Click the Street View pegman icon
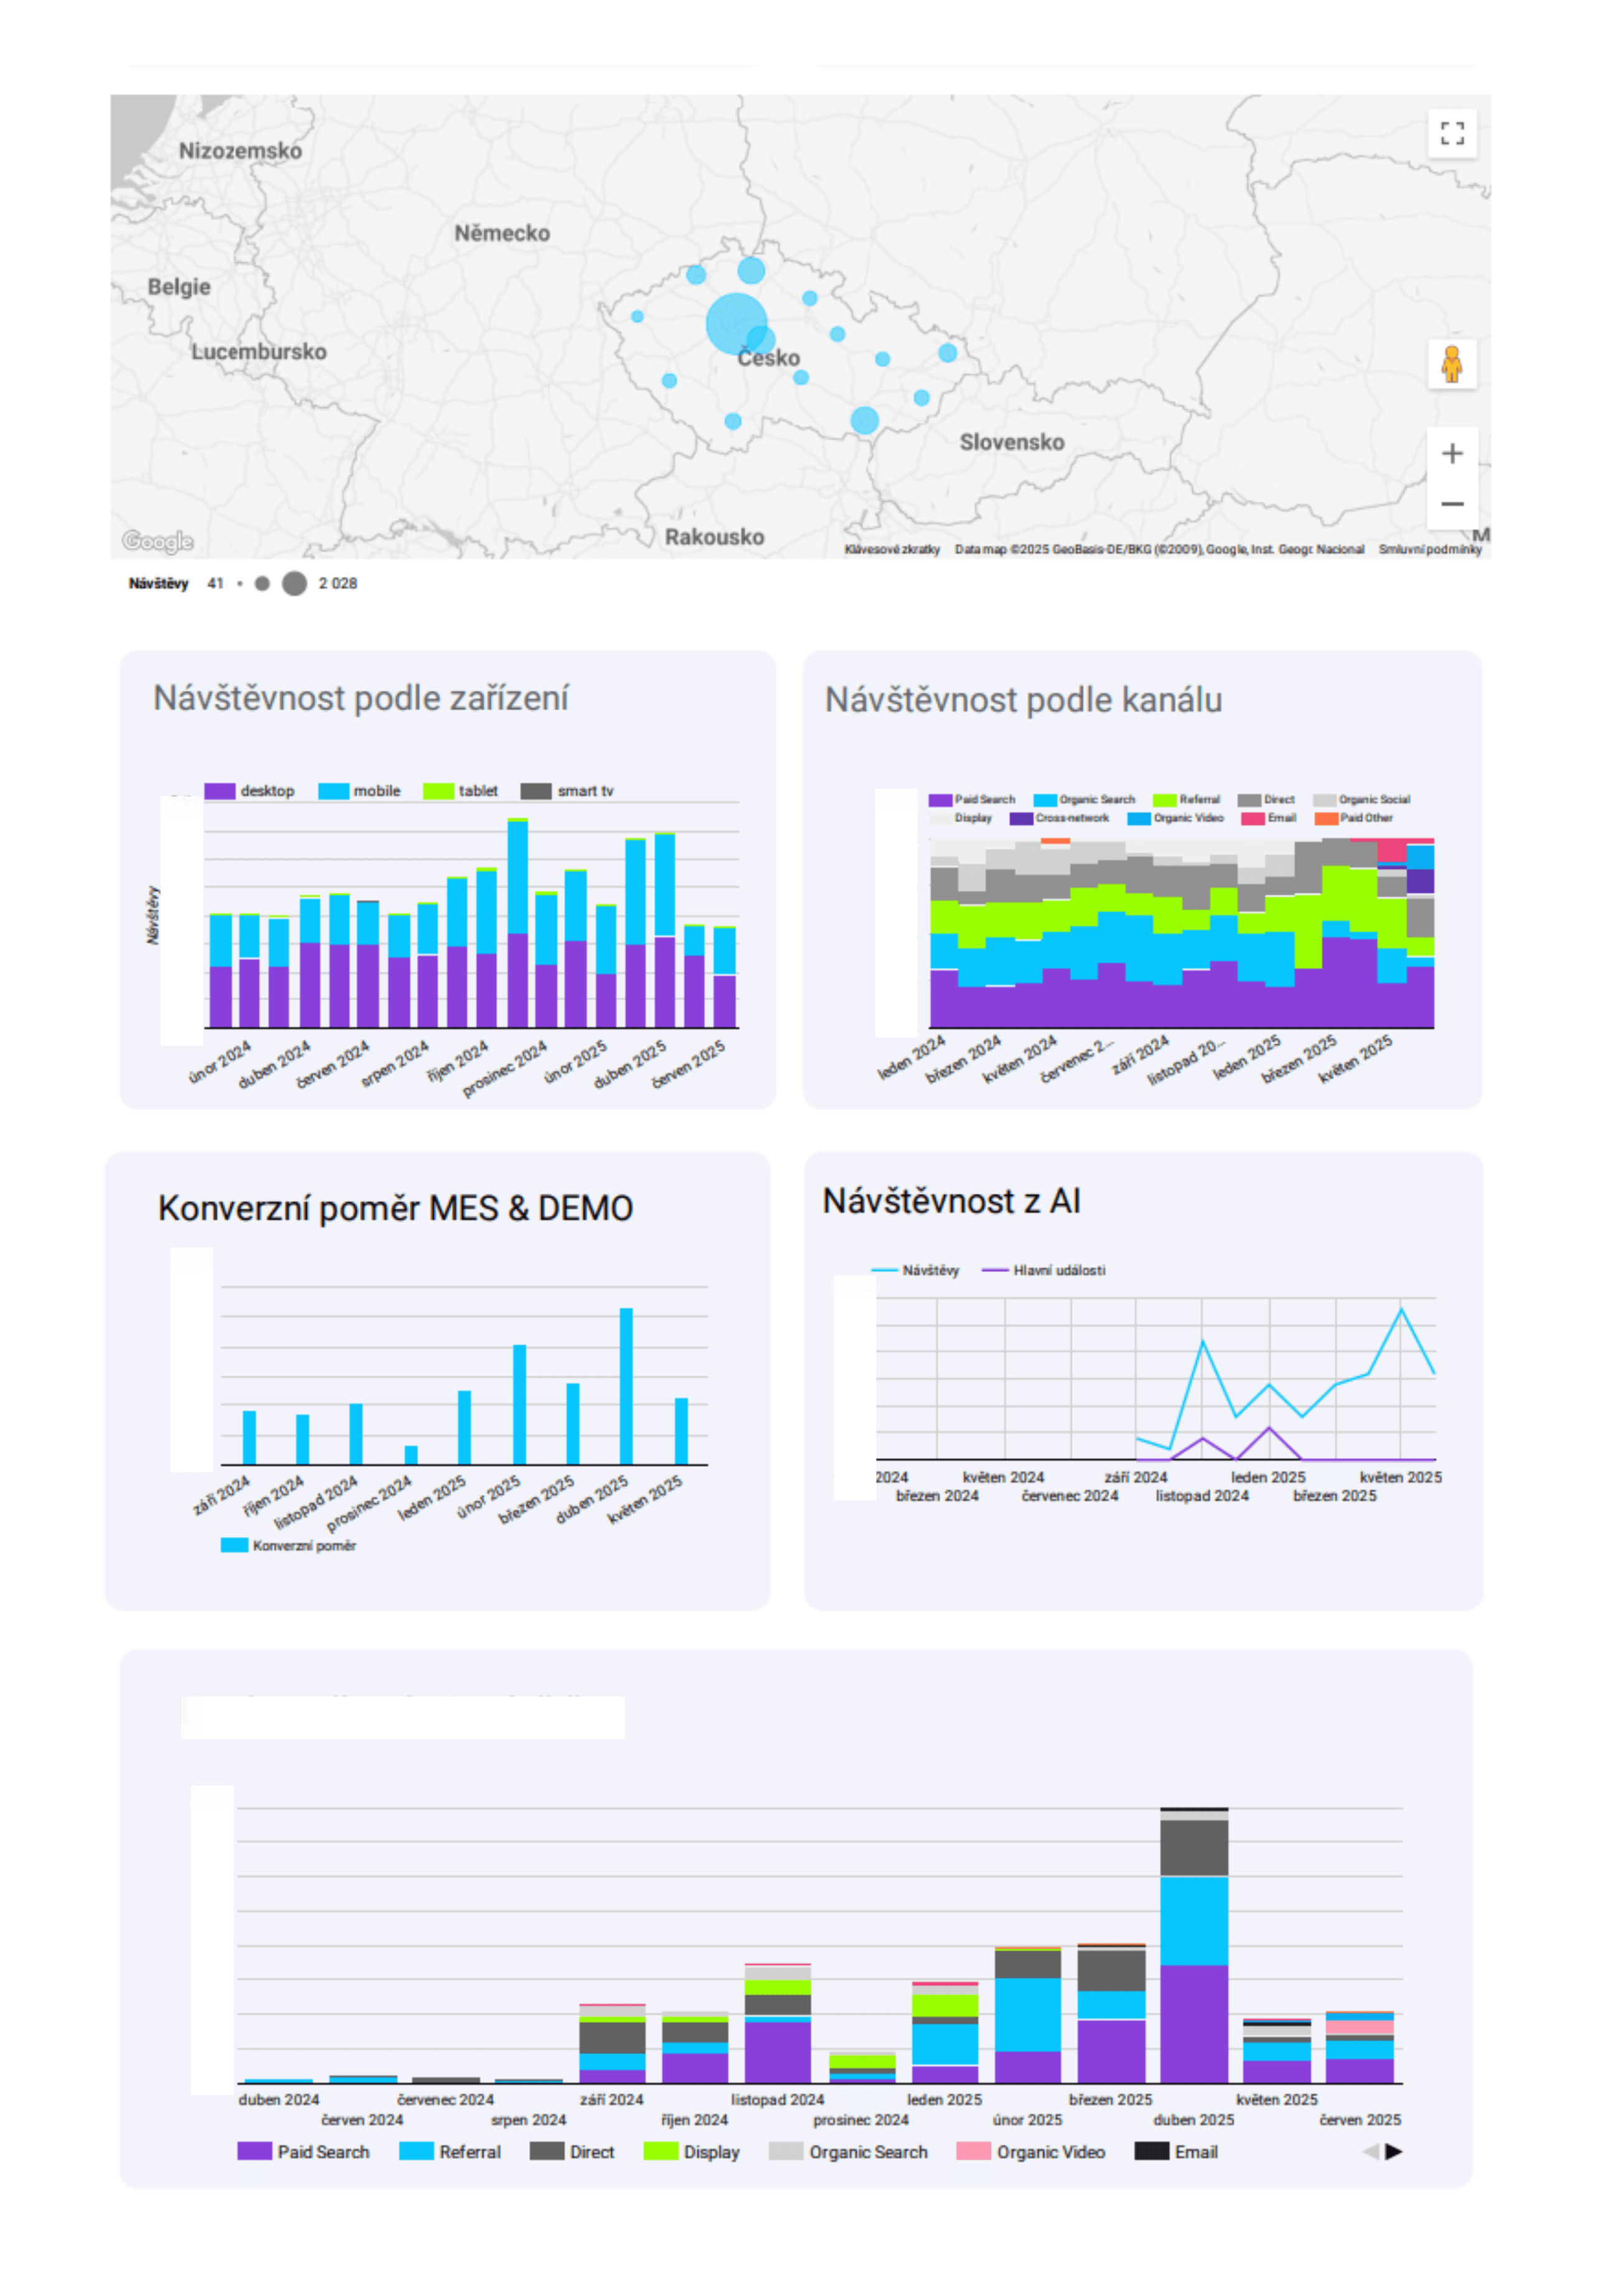Screen dimensions: 1607x2296 pos(1451,364)
